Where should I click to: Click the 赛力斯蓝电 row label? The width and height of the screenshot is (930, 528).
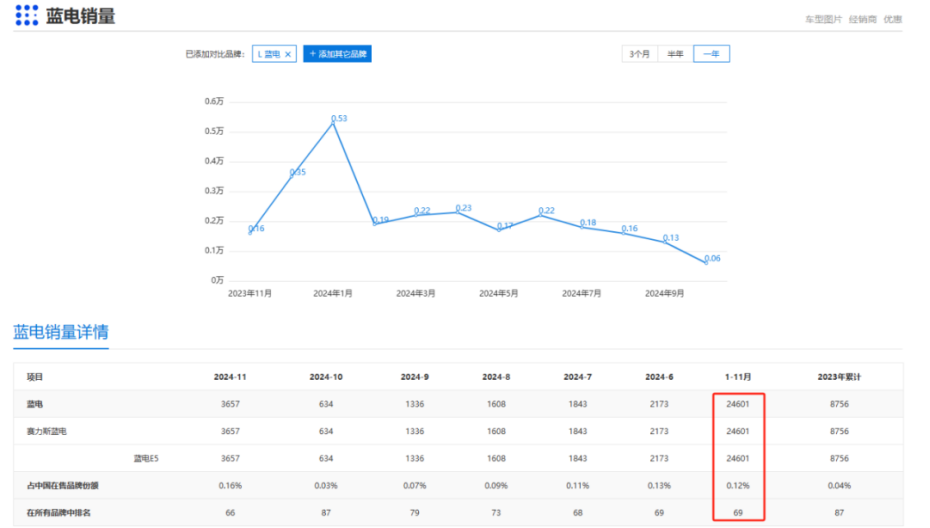coord(47,431)
